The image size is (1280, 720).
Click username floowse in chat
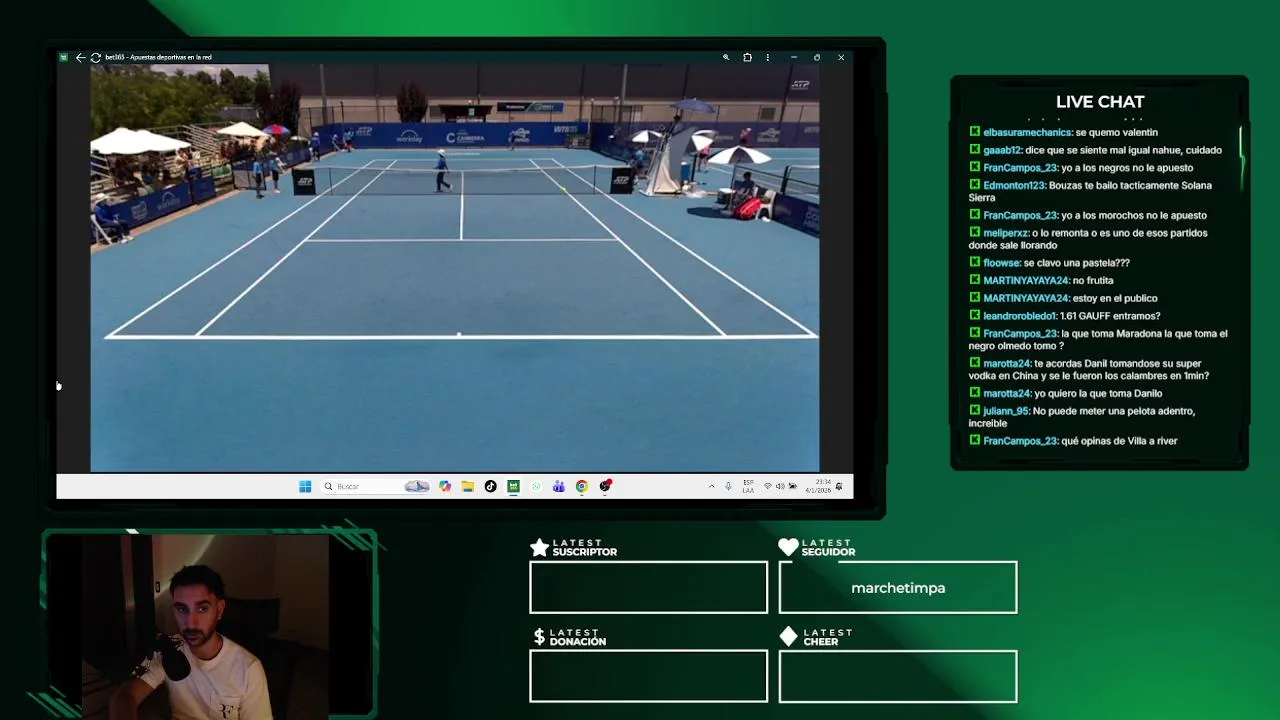point(1002,263)
